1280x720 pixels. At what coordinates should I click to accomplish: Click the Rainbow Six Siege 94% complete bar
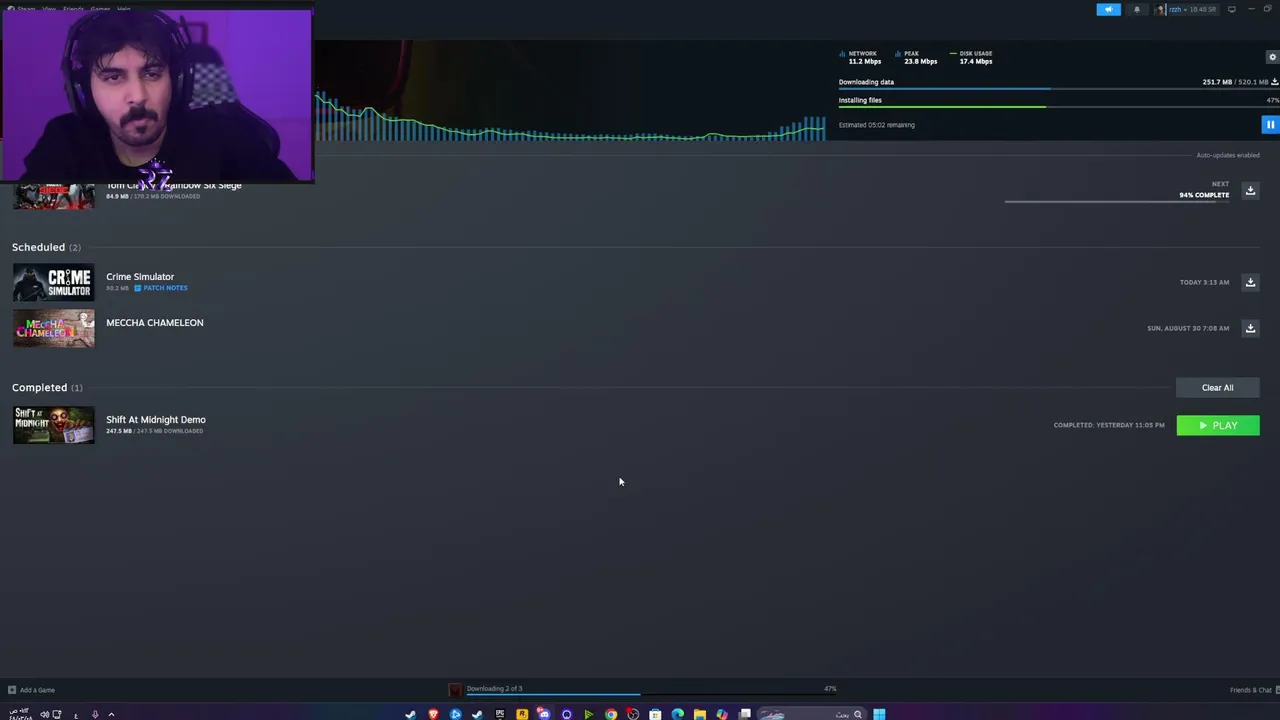pos(1117,201)
